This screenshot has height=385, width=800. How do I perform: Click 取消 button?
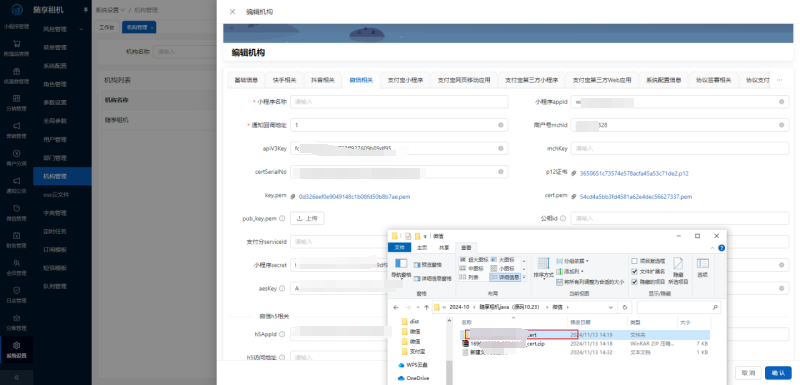(x=748, y=373)
